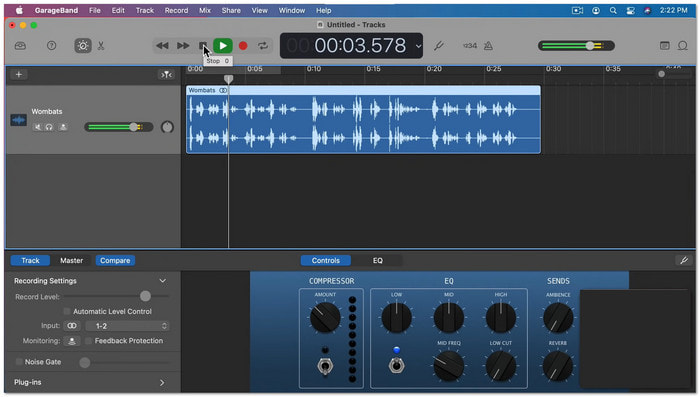Click the Ambience send knob

(x=558, y=318)
